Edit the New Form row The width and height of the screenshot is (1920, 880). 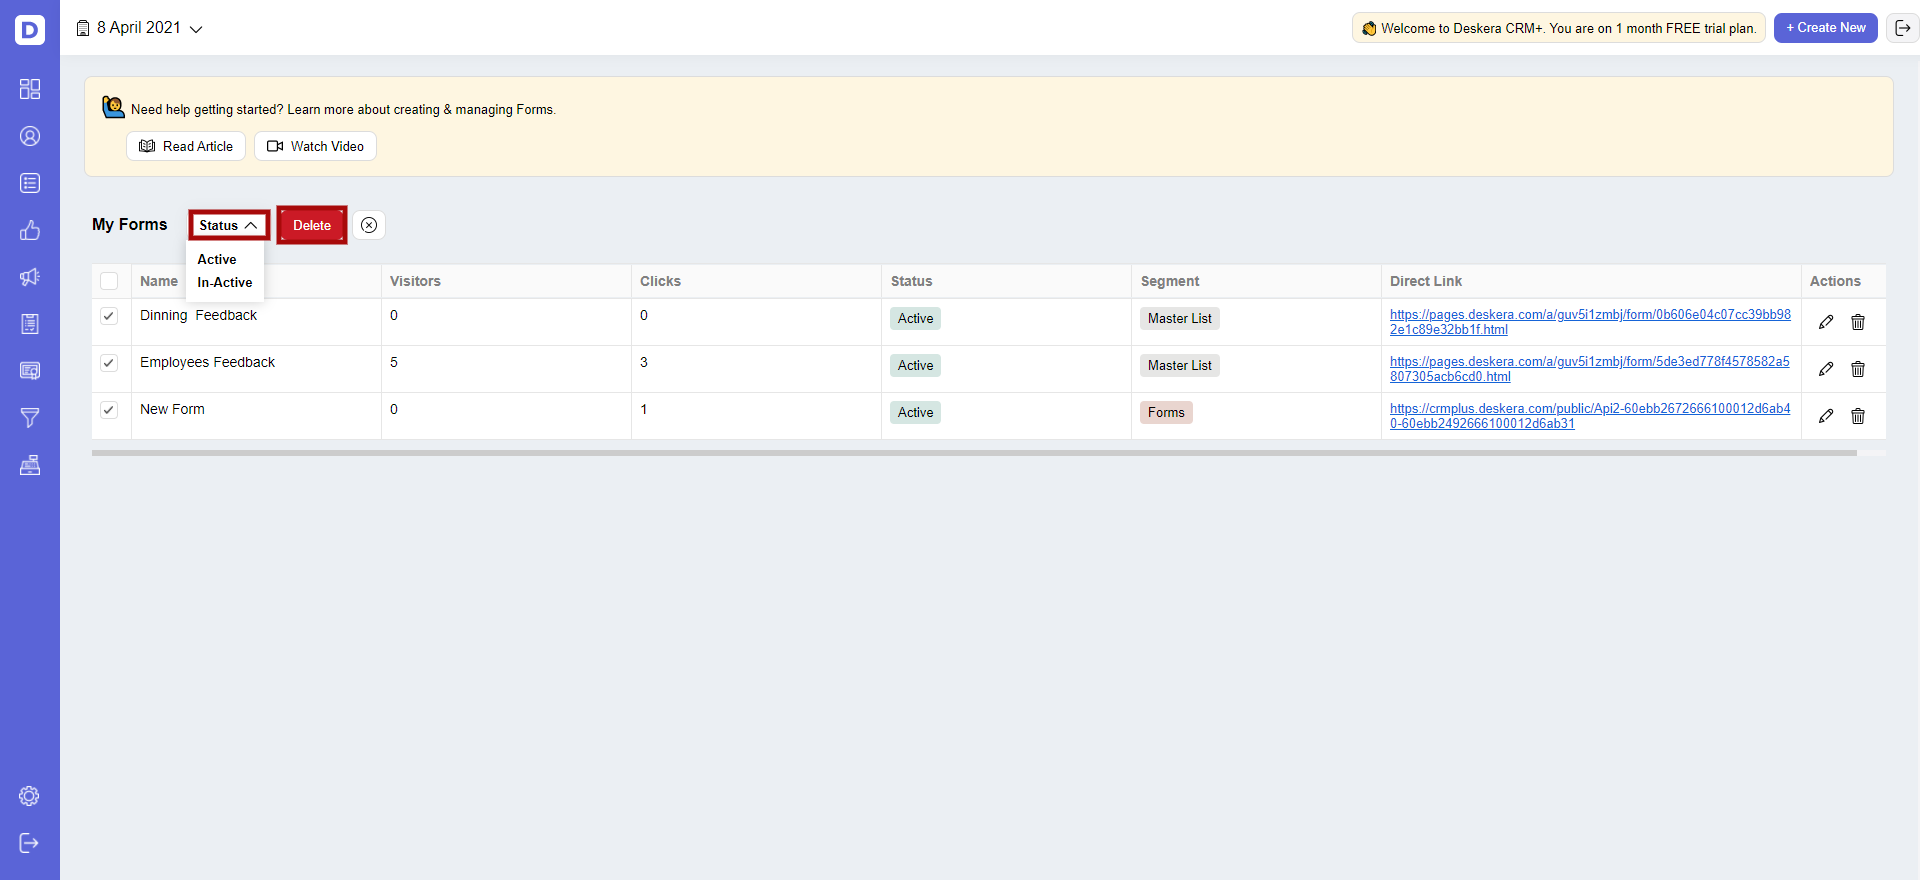(x=1826, y=416)
